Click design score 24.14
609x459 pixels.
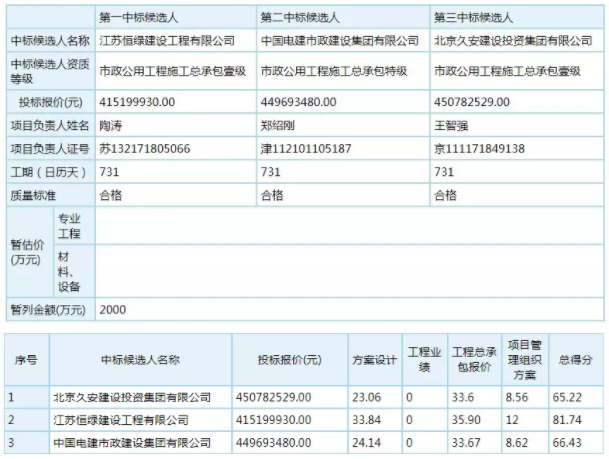[x=367, y=443]
